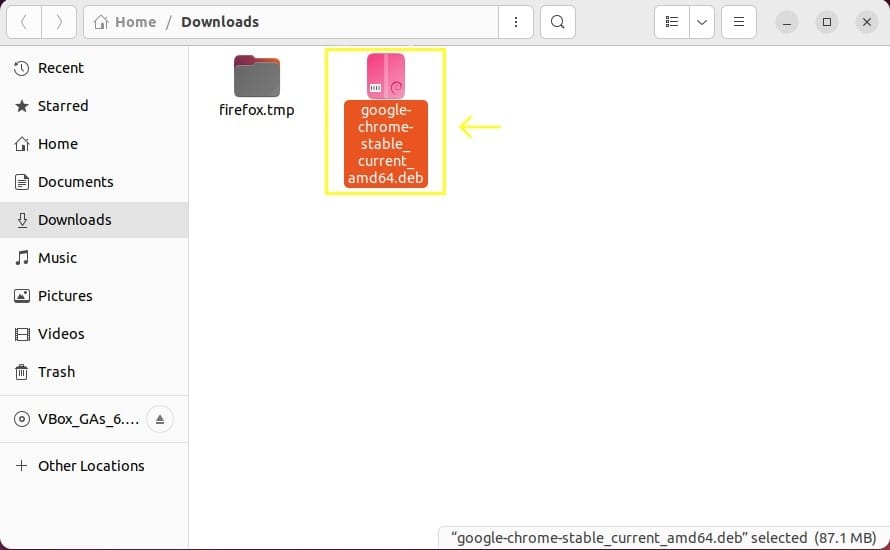Image resolution: width=890 pixels, height=550 pixels.
Task: Open Documents in the sidebar
Action: (94, 182)
